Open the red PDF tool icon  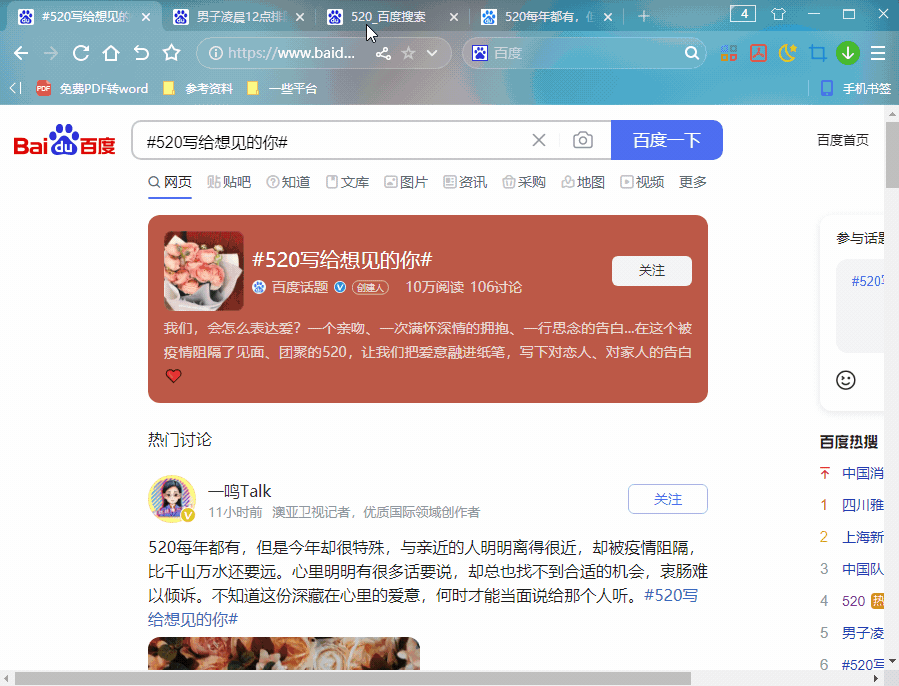(x=759, y=53)
